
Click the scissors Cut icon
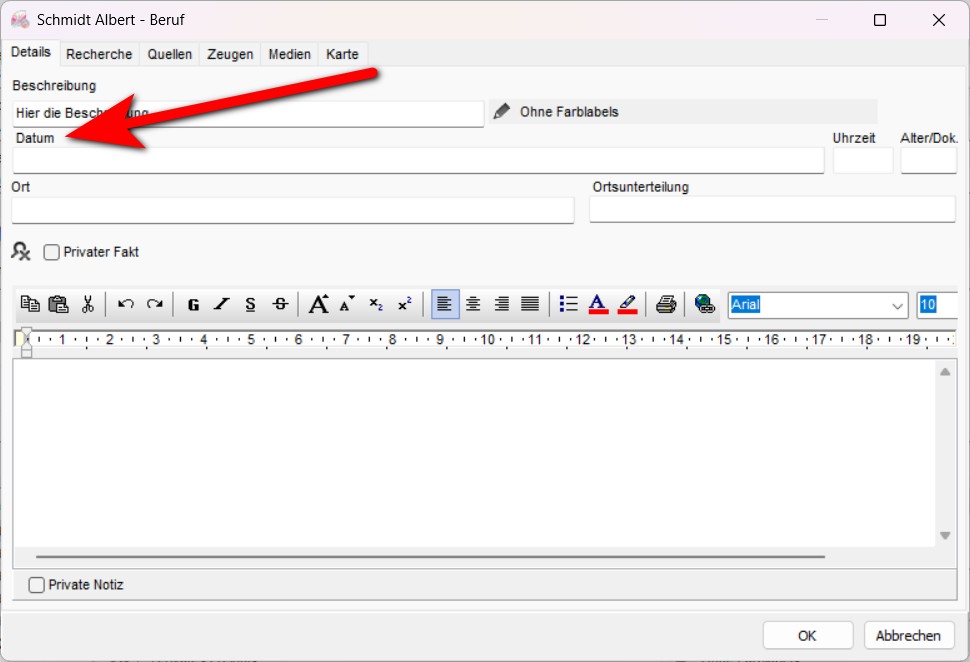pyautogui.click(x=88, y=305)
